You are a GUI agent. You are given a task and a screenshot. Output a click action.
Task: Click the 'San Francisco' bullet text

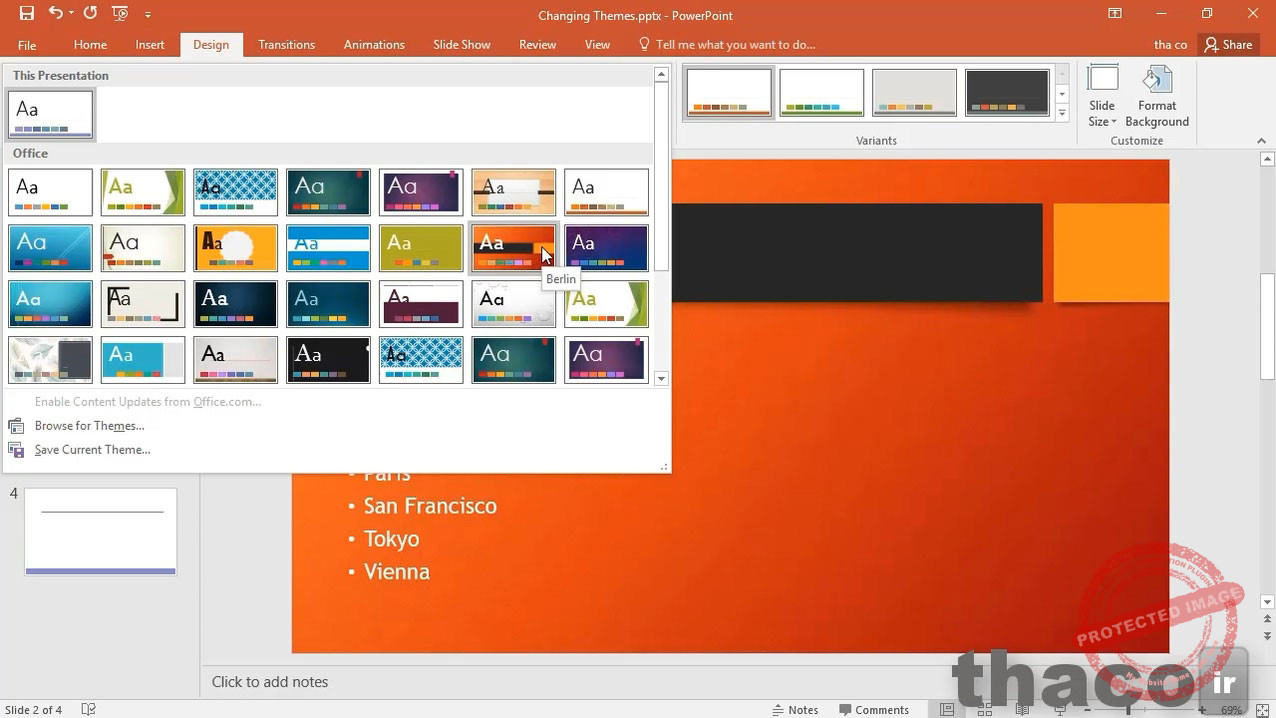point(430,506)
